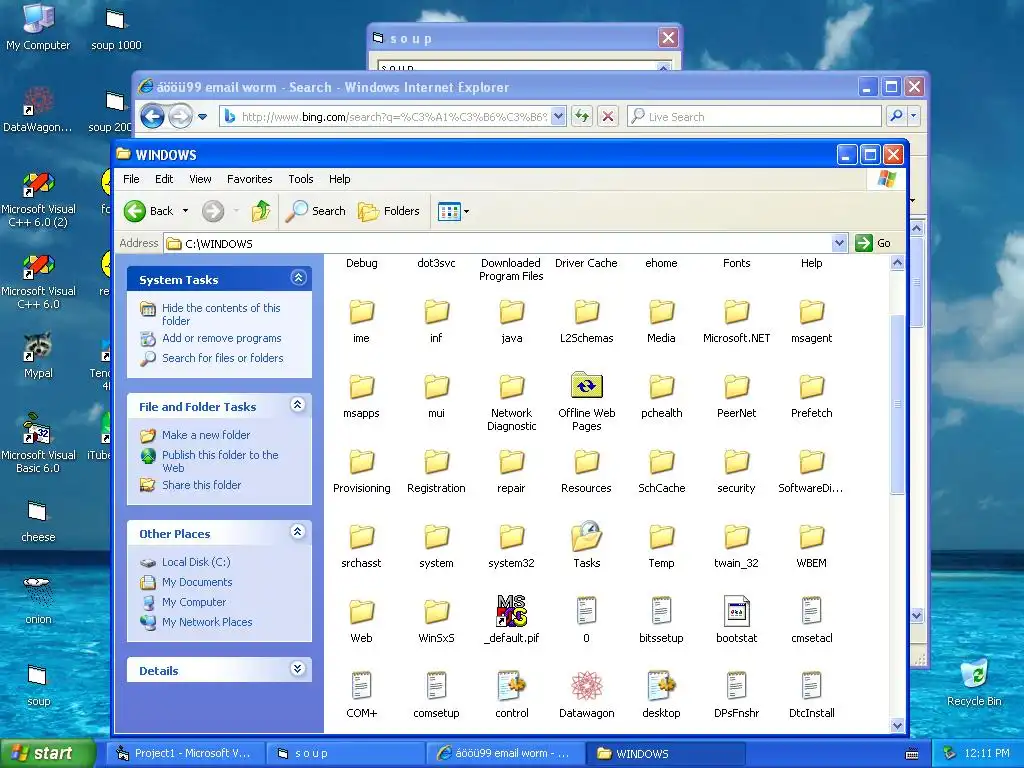The height and width of the screenshot is (768, 1024).
Task: Select the Temp folder icon
Action: tap(661, 537)
